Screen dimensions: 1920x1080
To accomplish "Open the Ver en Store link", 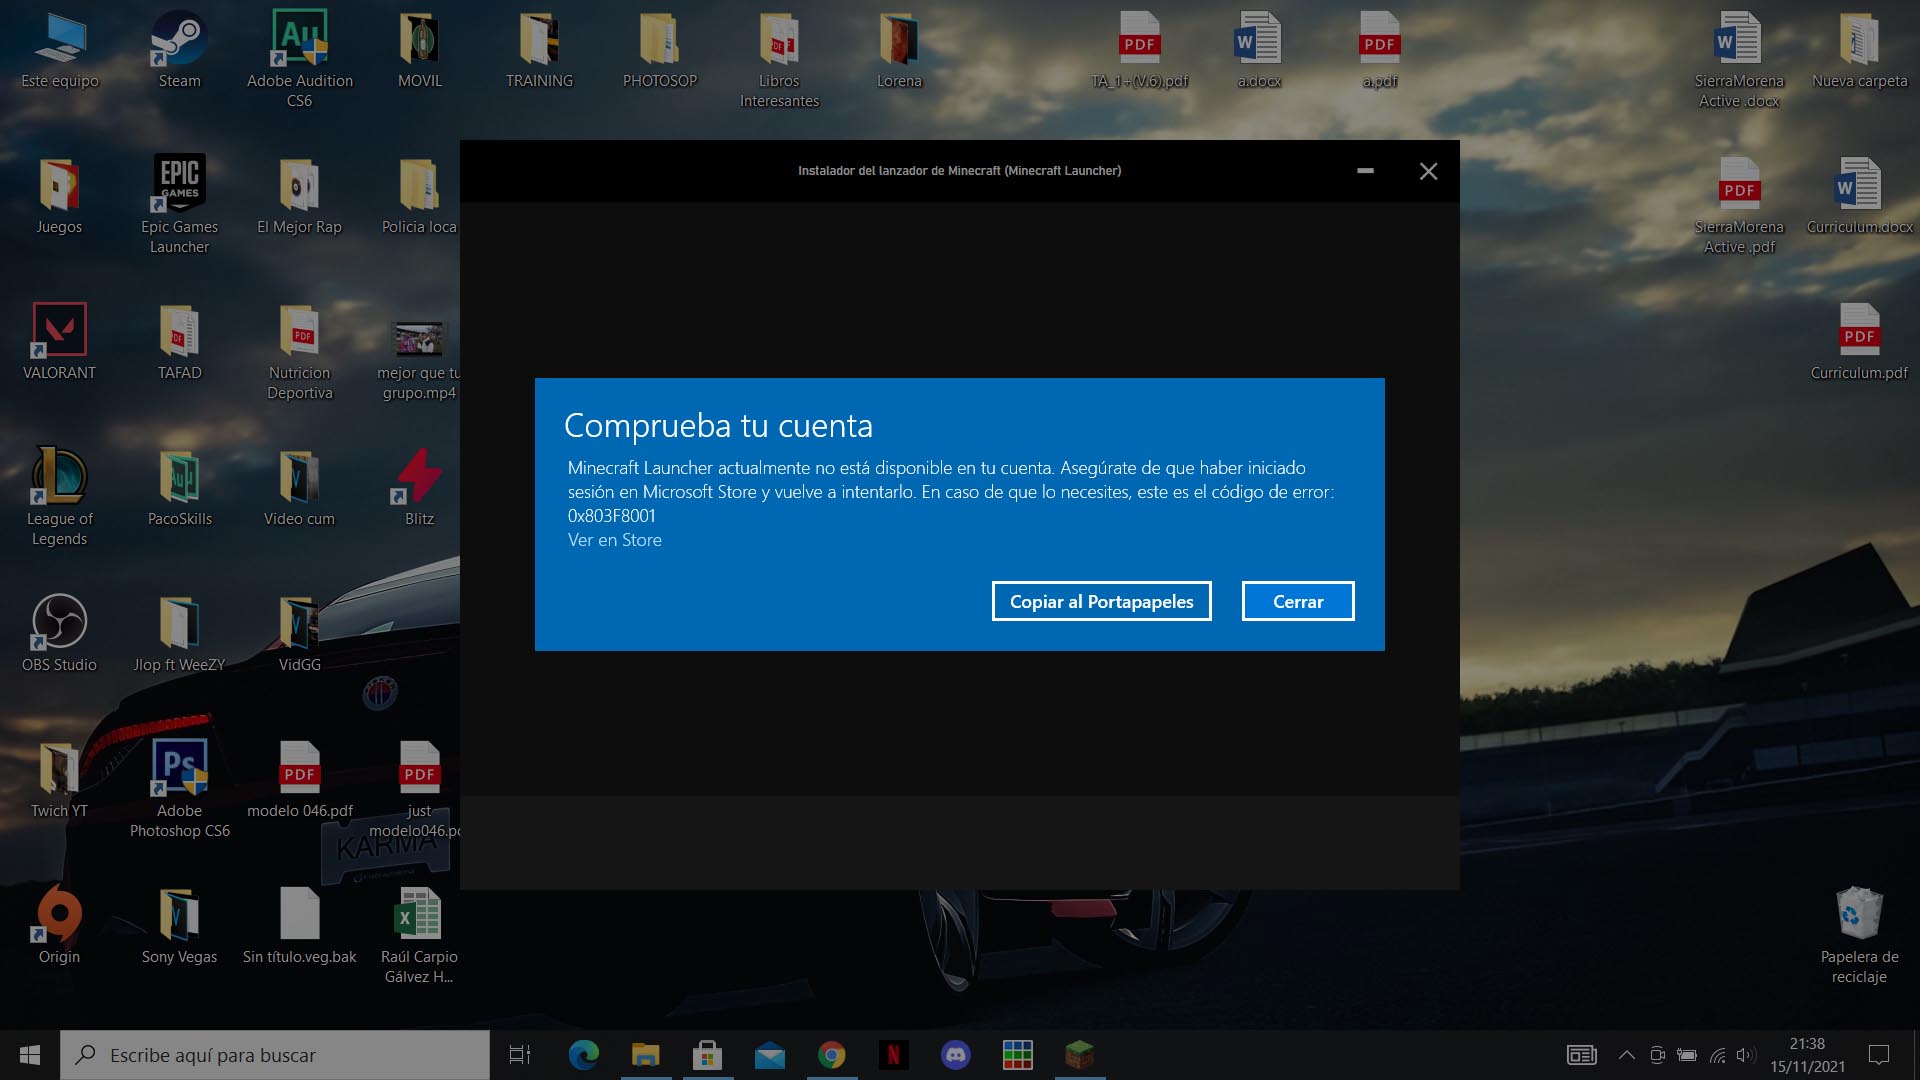I will (x=614, y=540).
